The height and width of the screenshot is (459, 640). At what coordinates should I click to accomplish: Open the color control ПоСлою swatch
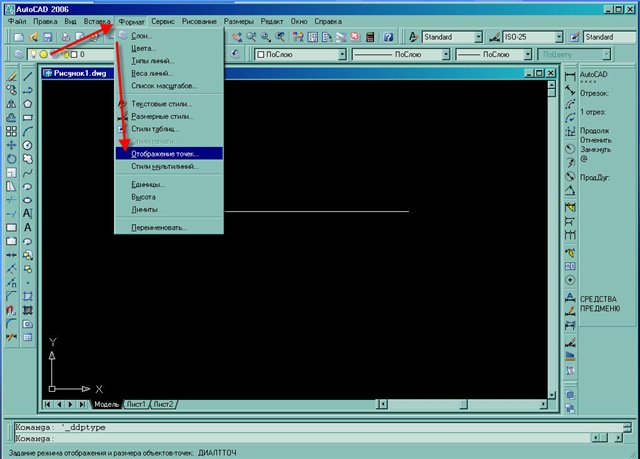pyautogui.click(x=300, y=54)
